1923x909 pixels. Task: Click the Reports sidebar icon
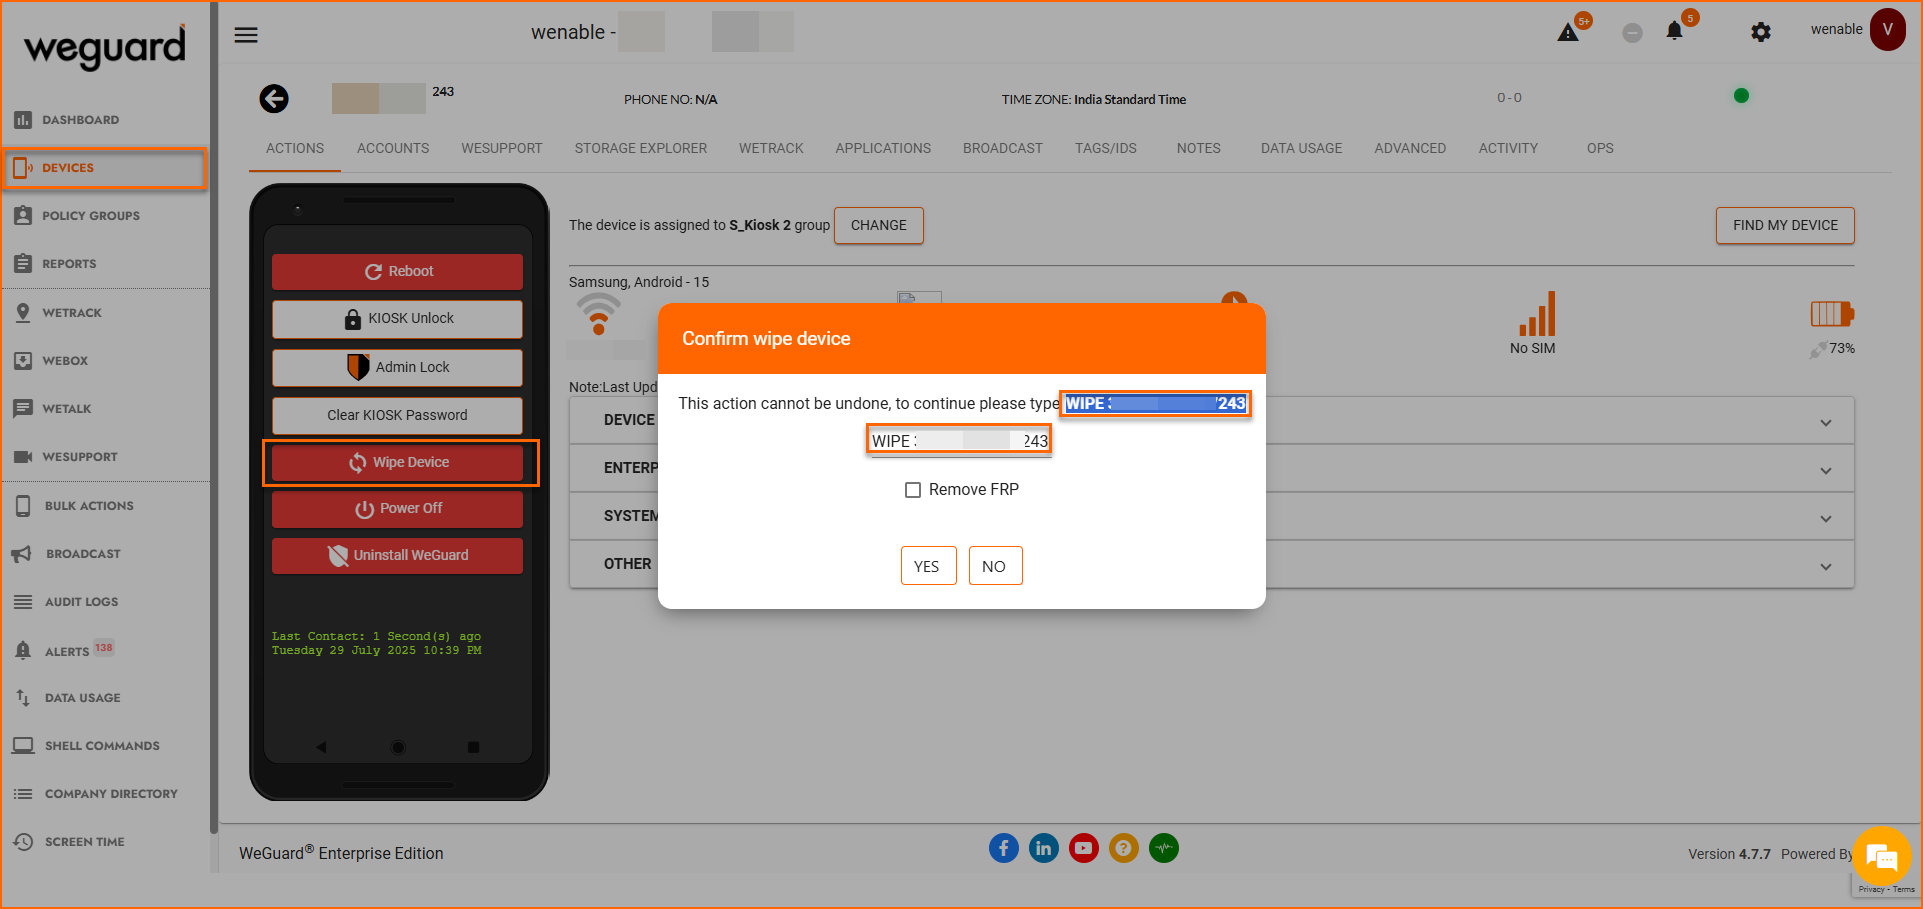click(x=23, y=264)
